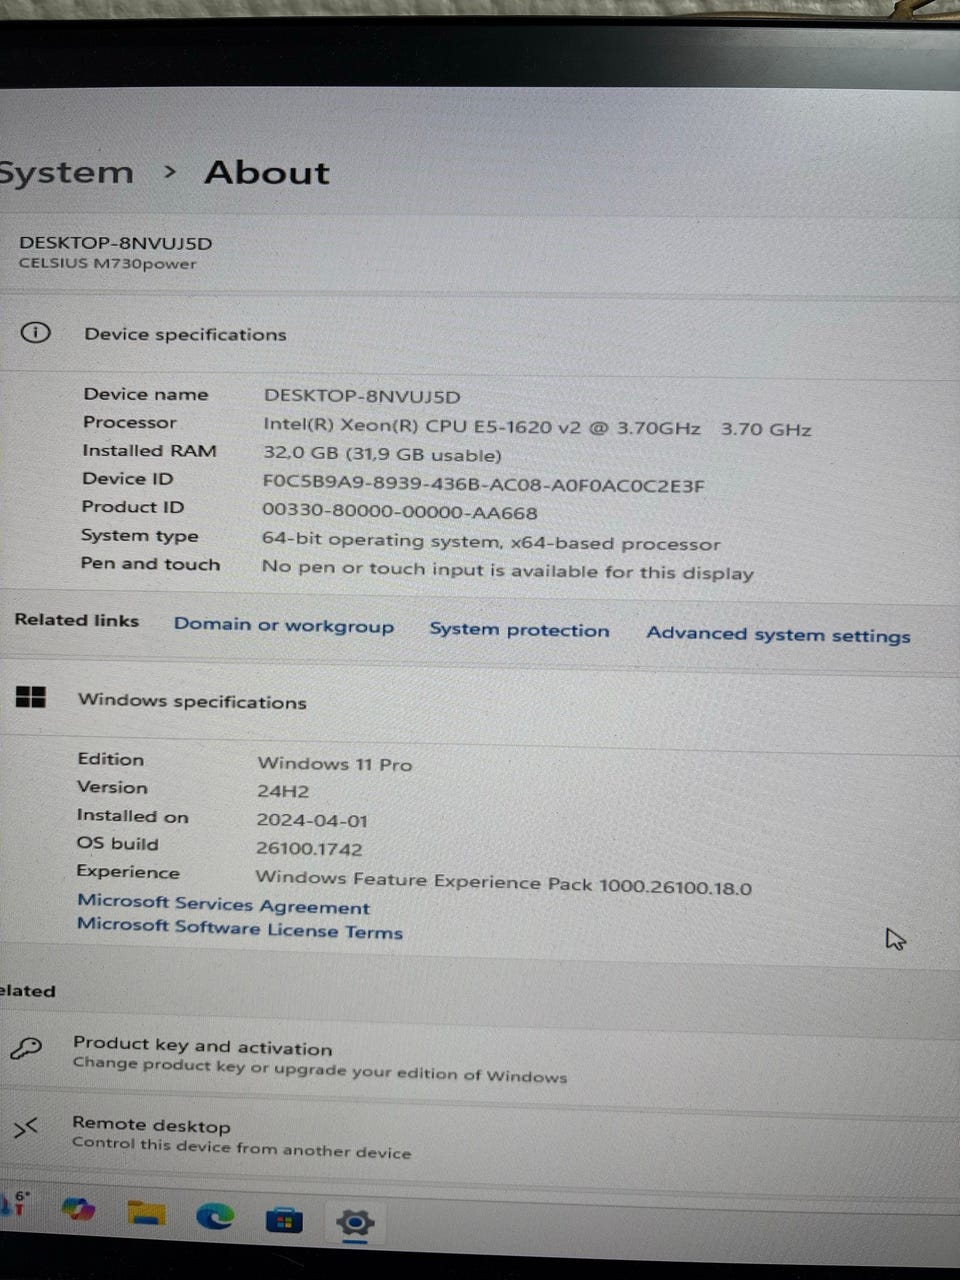Open the weather widget showing 6°
Screen dimensions: 960x1280
(15, 1202)
